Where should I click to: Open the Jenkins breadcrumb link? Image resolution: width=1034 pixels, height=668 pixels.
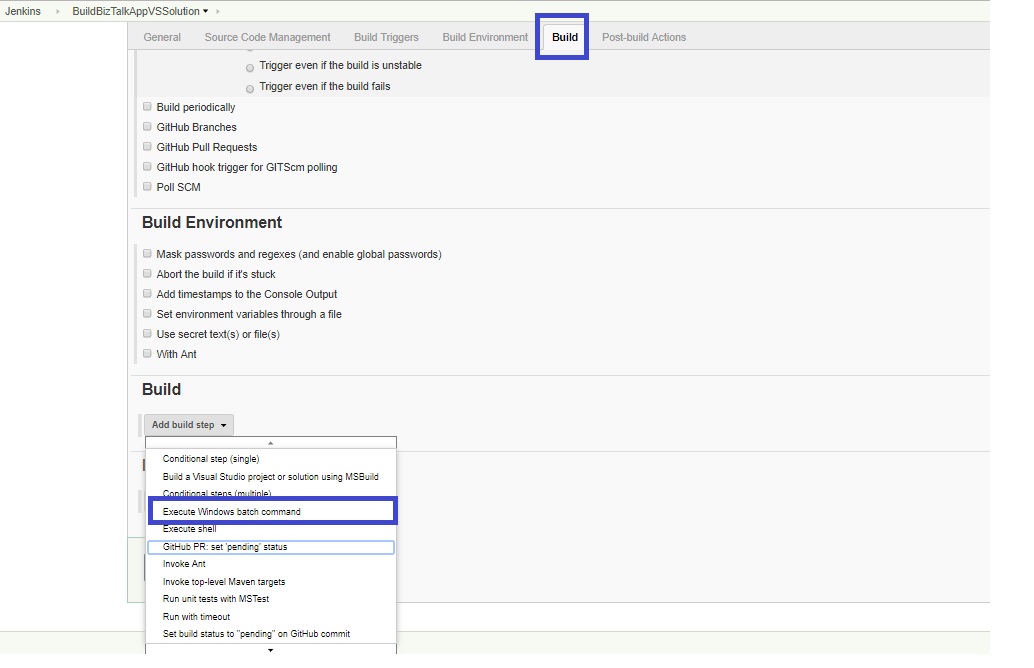click(22, 11)
